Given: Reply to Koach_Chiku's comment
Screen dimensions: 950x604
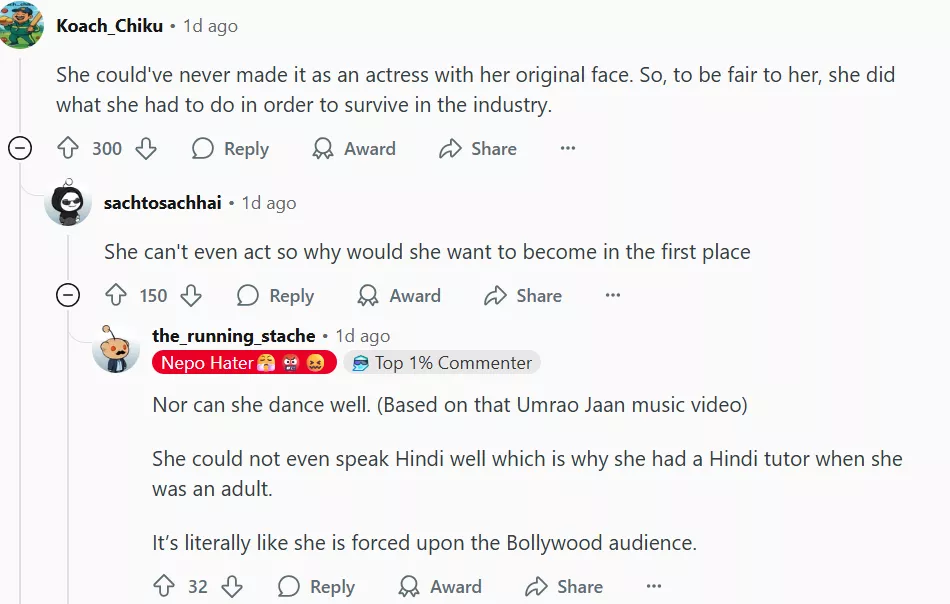Looking at the screenshot, I should [x=230, y=149].
